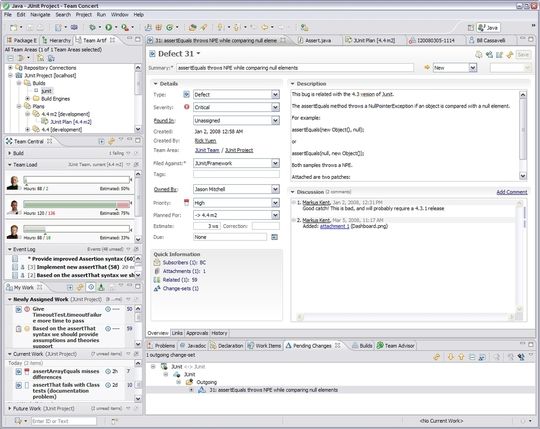Switch to the Work Items tab
Screen dimensions: 540x429
(264, 346)
